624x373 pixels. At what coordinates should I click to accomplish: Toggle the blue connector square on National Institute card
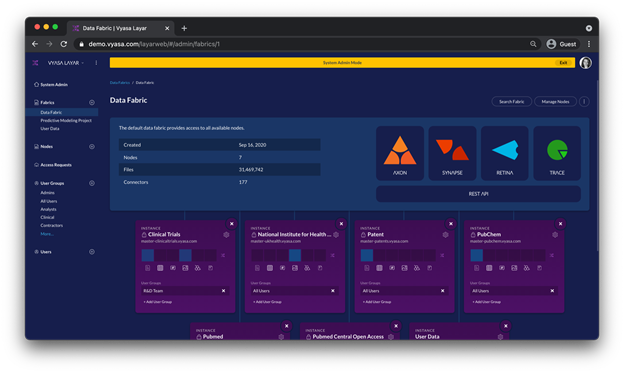point(295,255)
